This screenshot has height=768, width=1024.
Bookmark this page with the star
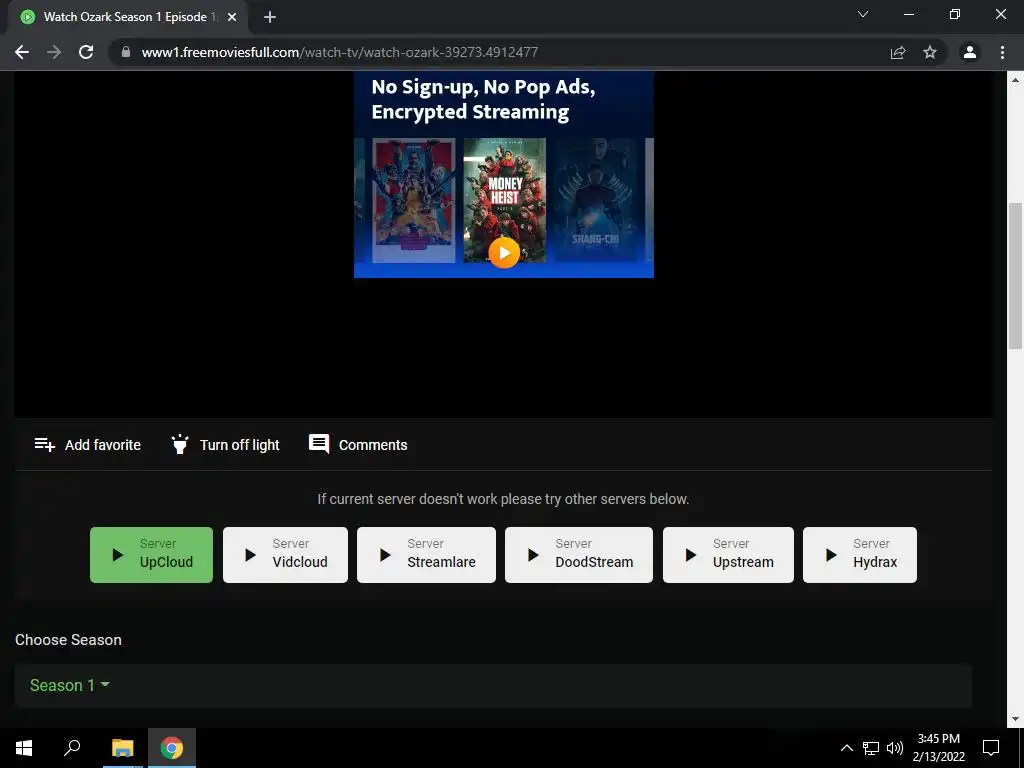point(930,52)
